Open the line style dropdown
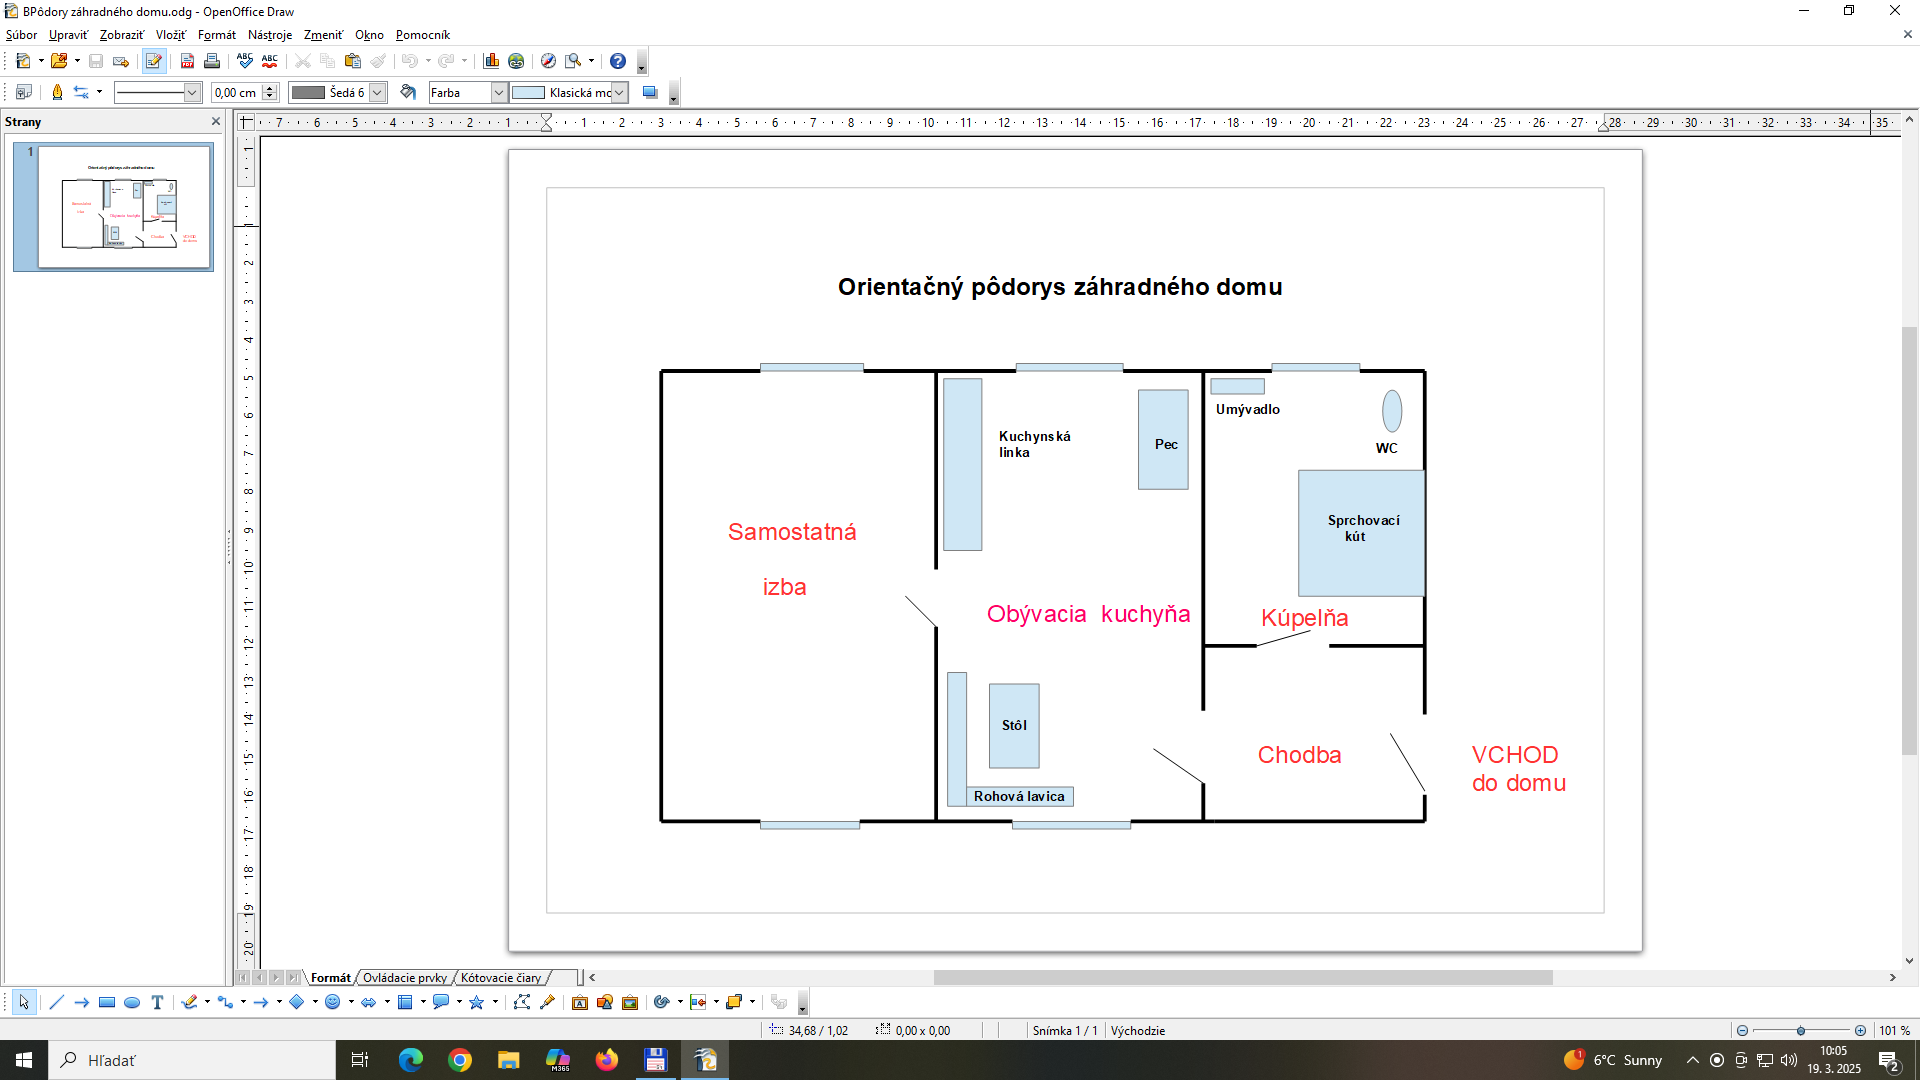The height and width of the screenshot is (1080, 1920). 192,92
